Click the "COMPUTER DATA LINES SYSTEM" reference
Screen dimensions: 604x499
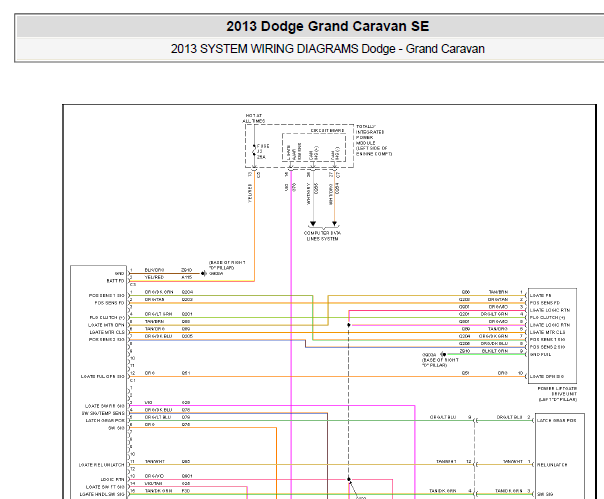[322, 236]
